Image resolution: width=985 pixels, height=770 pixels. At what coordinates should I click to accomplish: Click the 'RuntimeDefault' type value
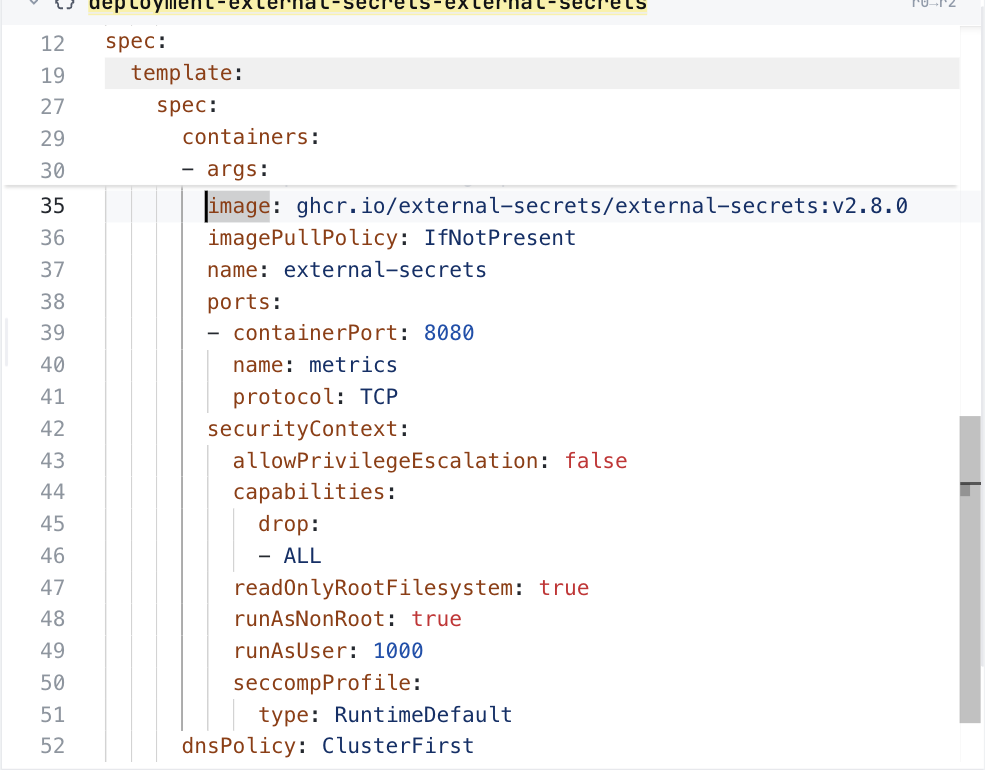pyautogui.click(x=423, y=715)
